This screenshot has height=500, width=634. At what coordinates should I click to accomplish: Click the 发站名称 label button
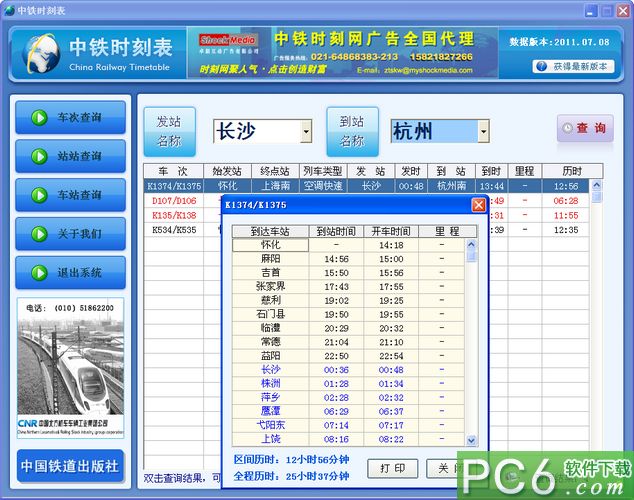(169, 131)
